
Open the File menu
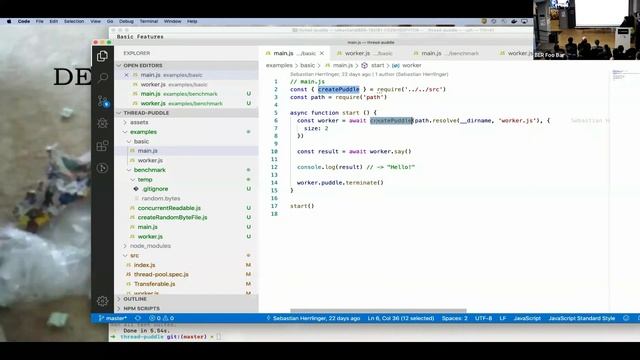(40, 21)
